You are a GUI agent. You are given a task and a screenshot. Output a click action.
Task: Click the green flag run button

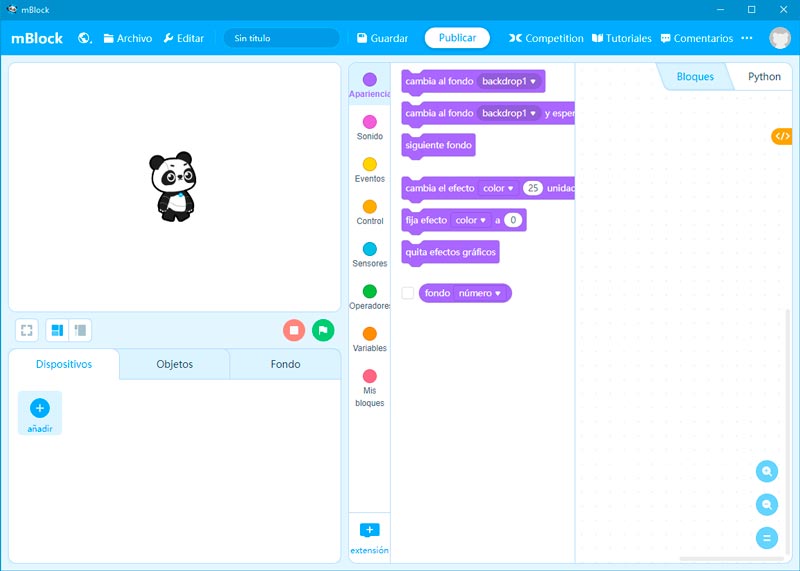323,330
